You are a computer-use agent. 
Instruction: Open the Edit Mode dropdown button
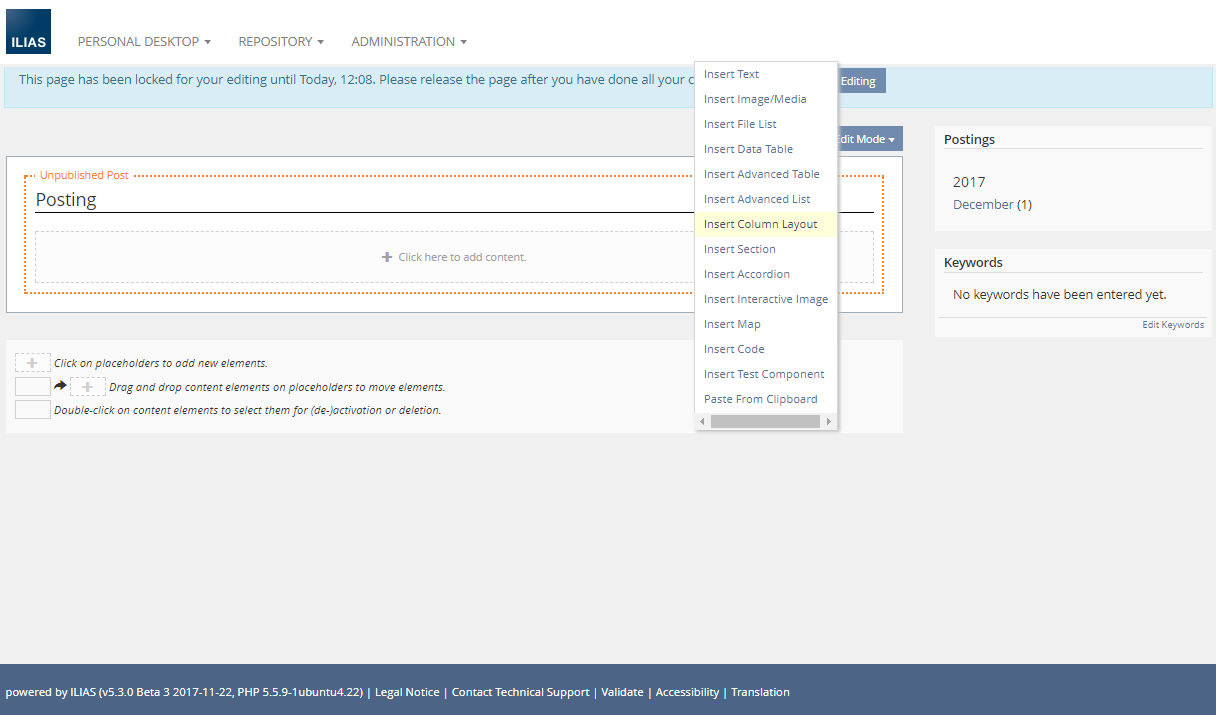(x=866, y=139)
